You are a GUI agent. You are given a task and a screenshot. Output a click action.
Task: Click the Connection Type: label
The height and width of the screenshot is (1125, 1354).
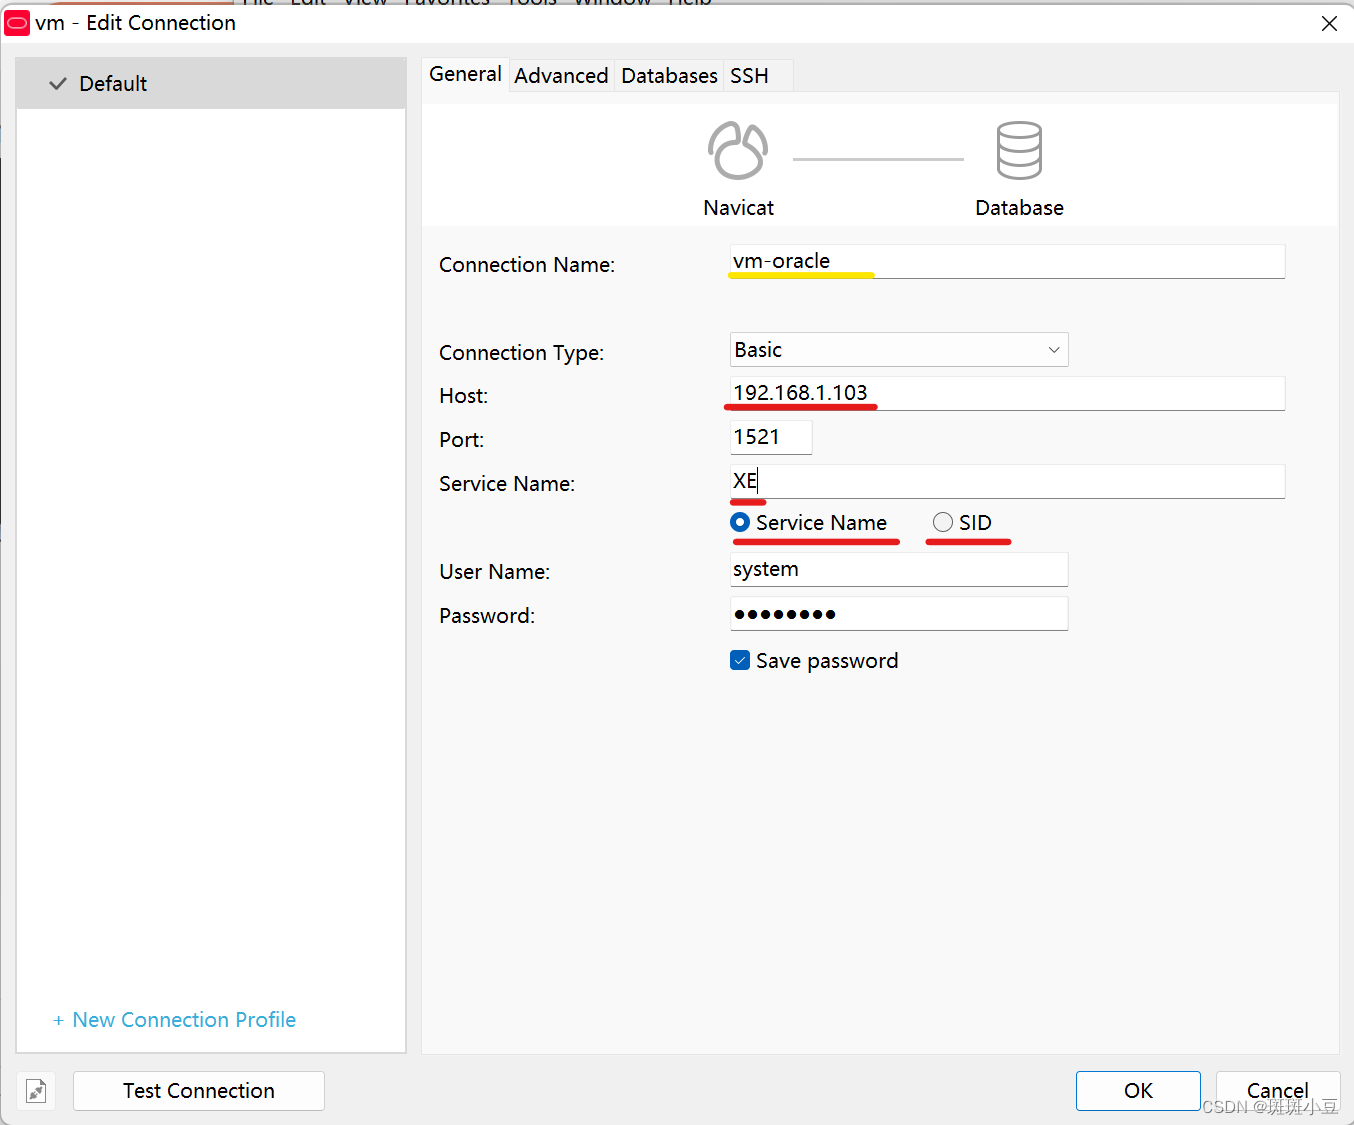coord(521,353)
